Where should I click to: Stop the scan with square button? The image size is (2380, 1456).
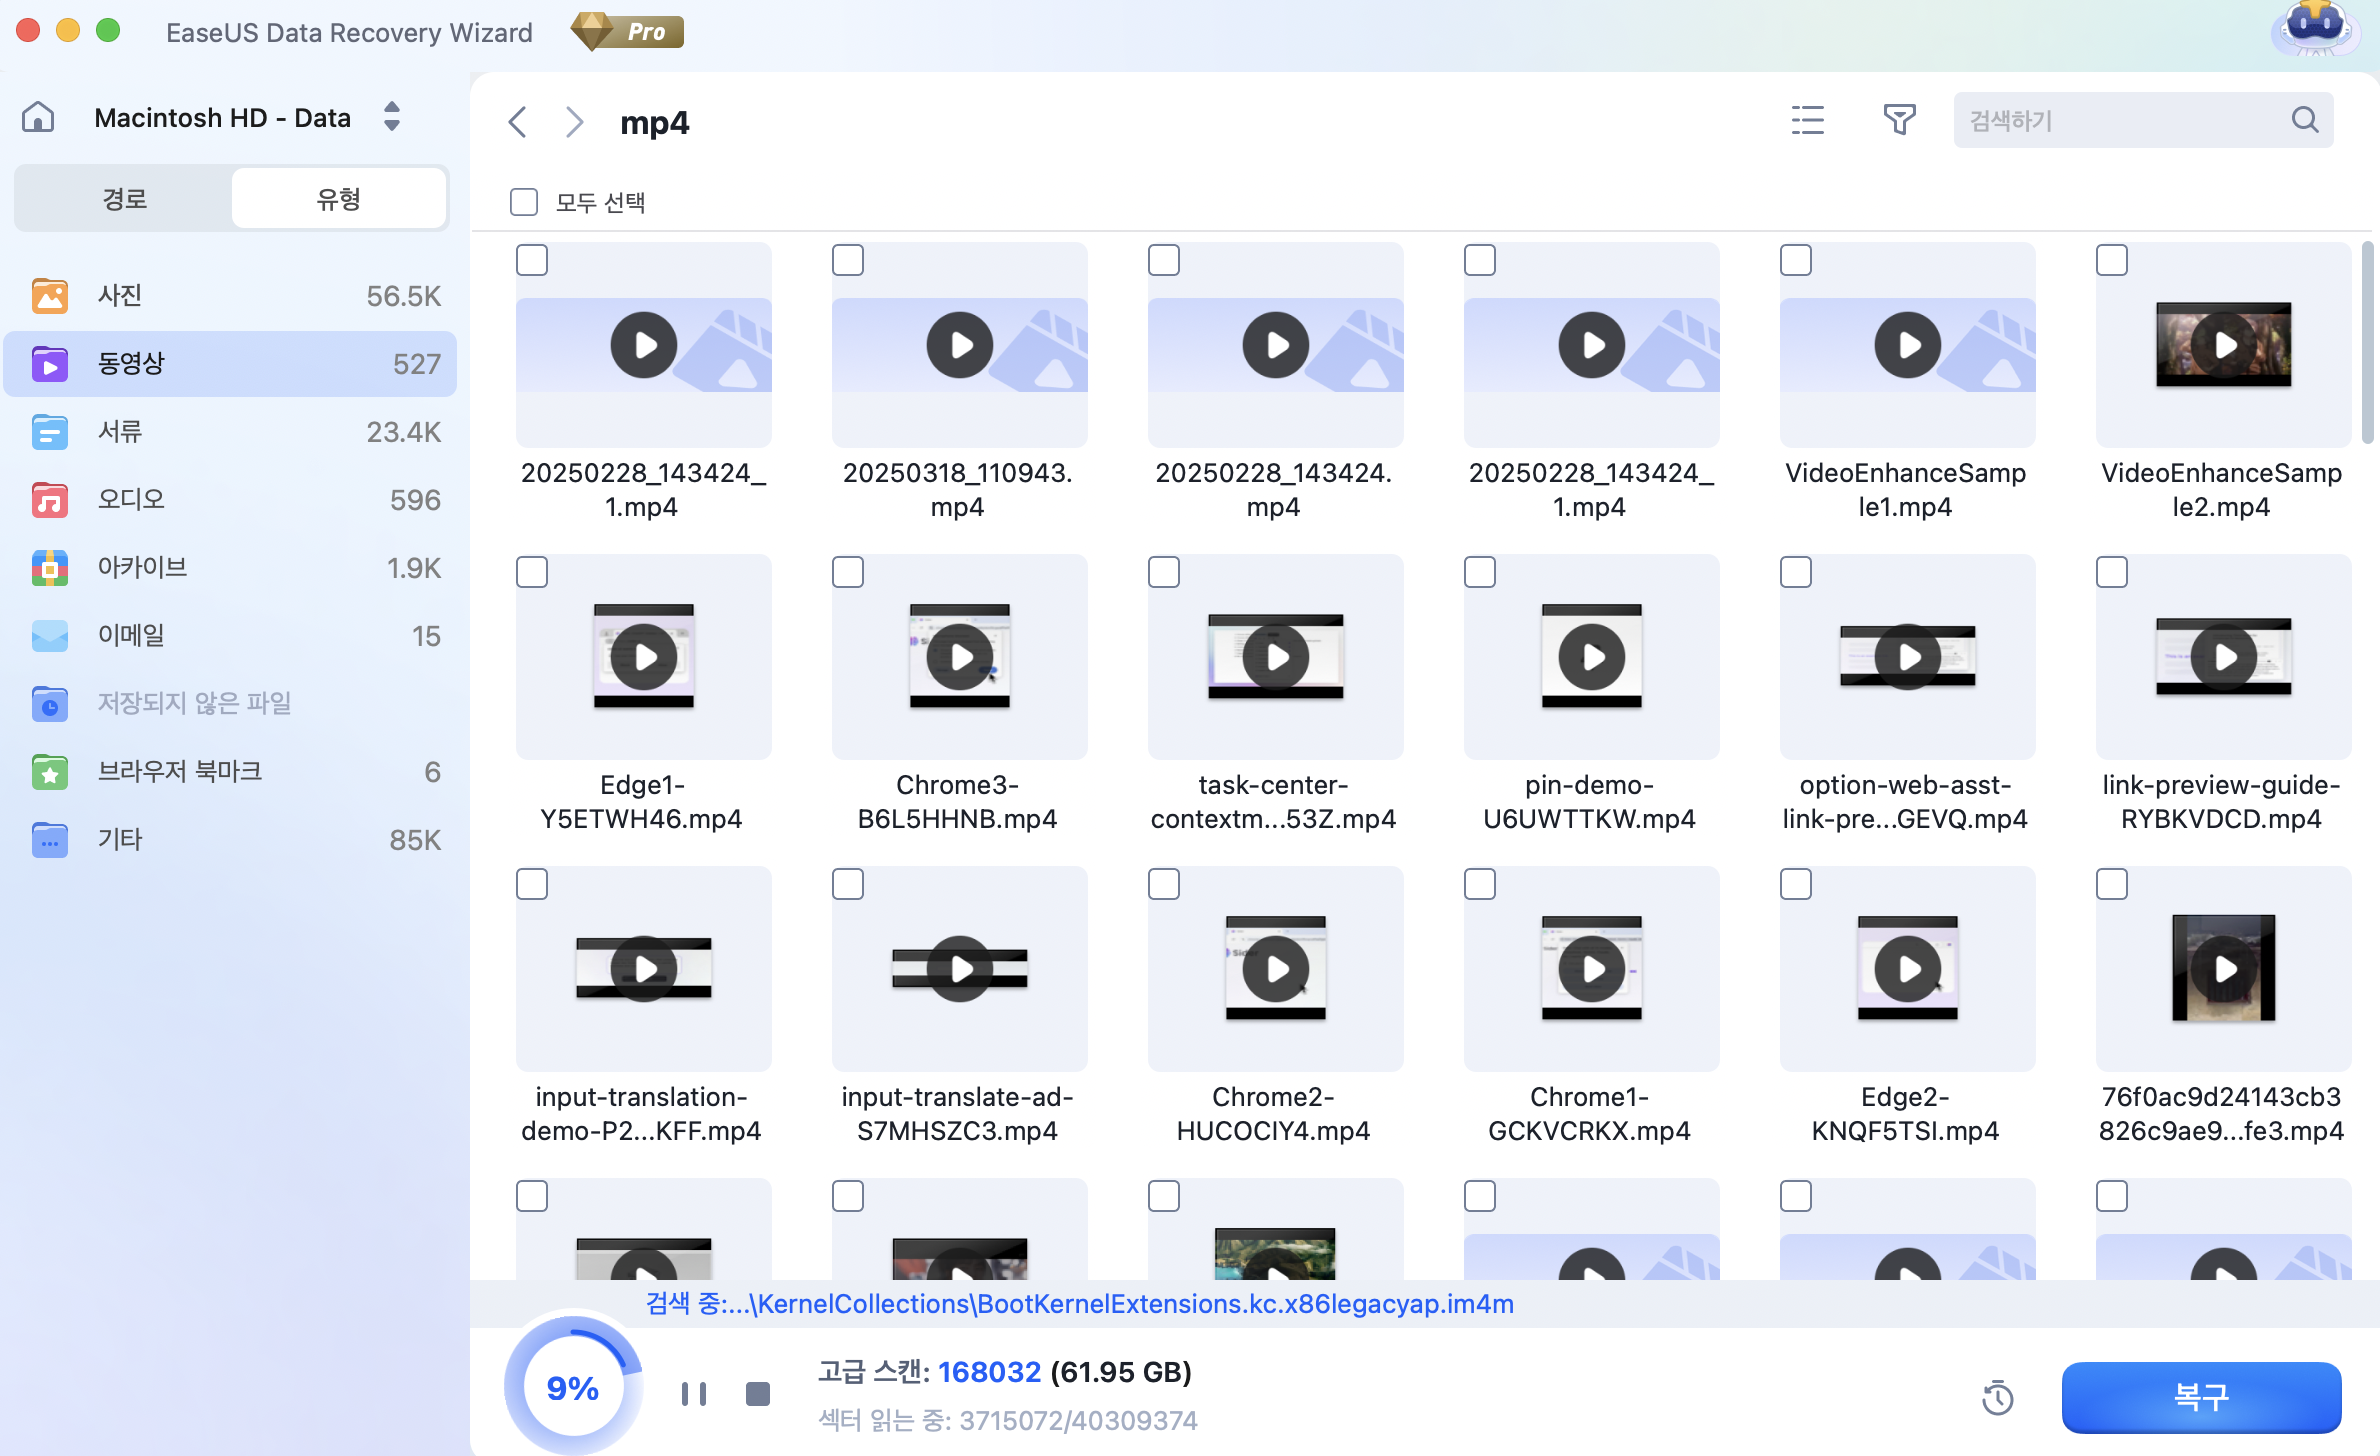tap(758, 1393)
